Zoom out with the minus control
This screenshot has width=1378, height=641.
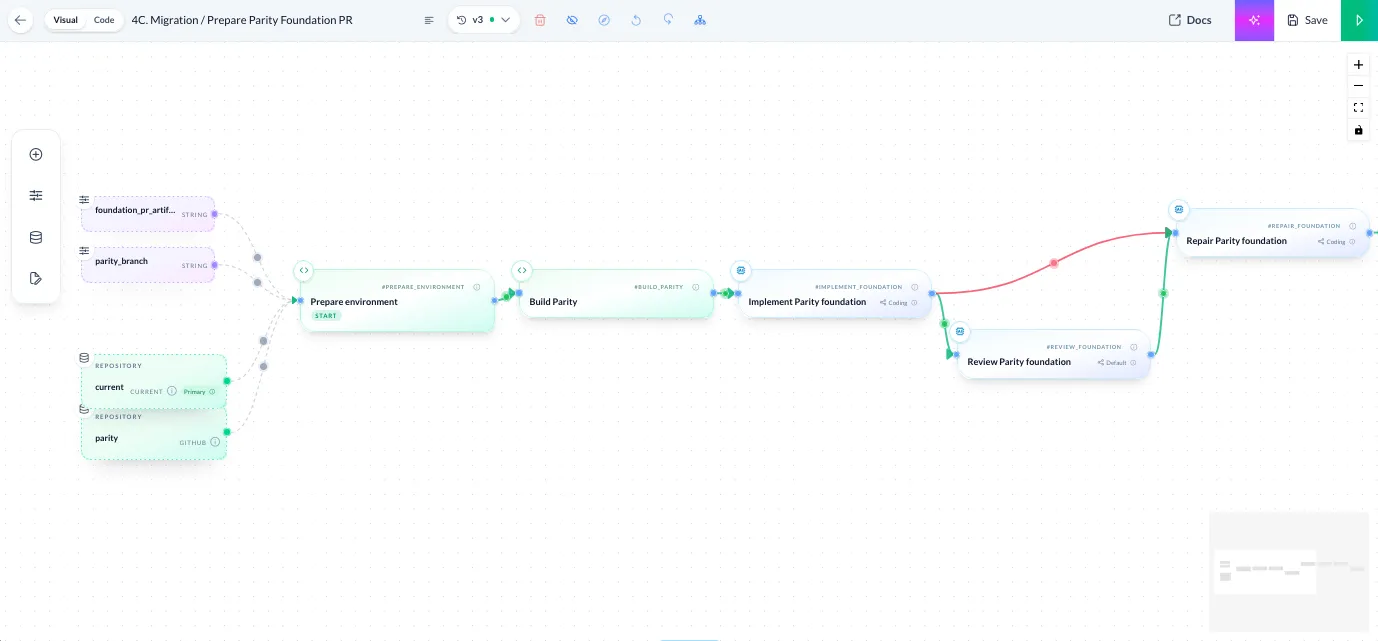coord(1358,86)
